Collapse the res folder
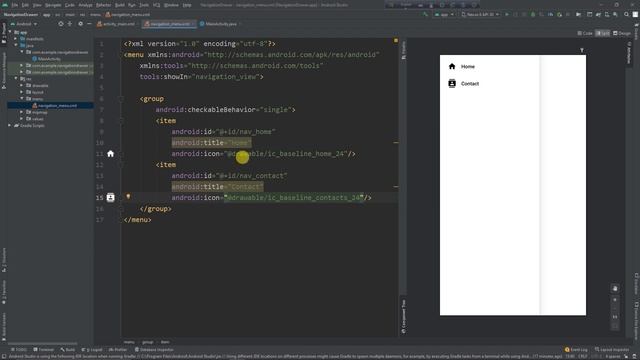The image size is (640, 360). coord(16,78)
